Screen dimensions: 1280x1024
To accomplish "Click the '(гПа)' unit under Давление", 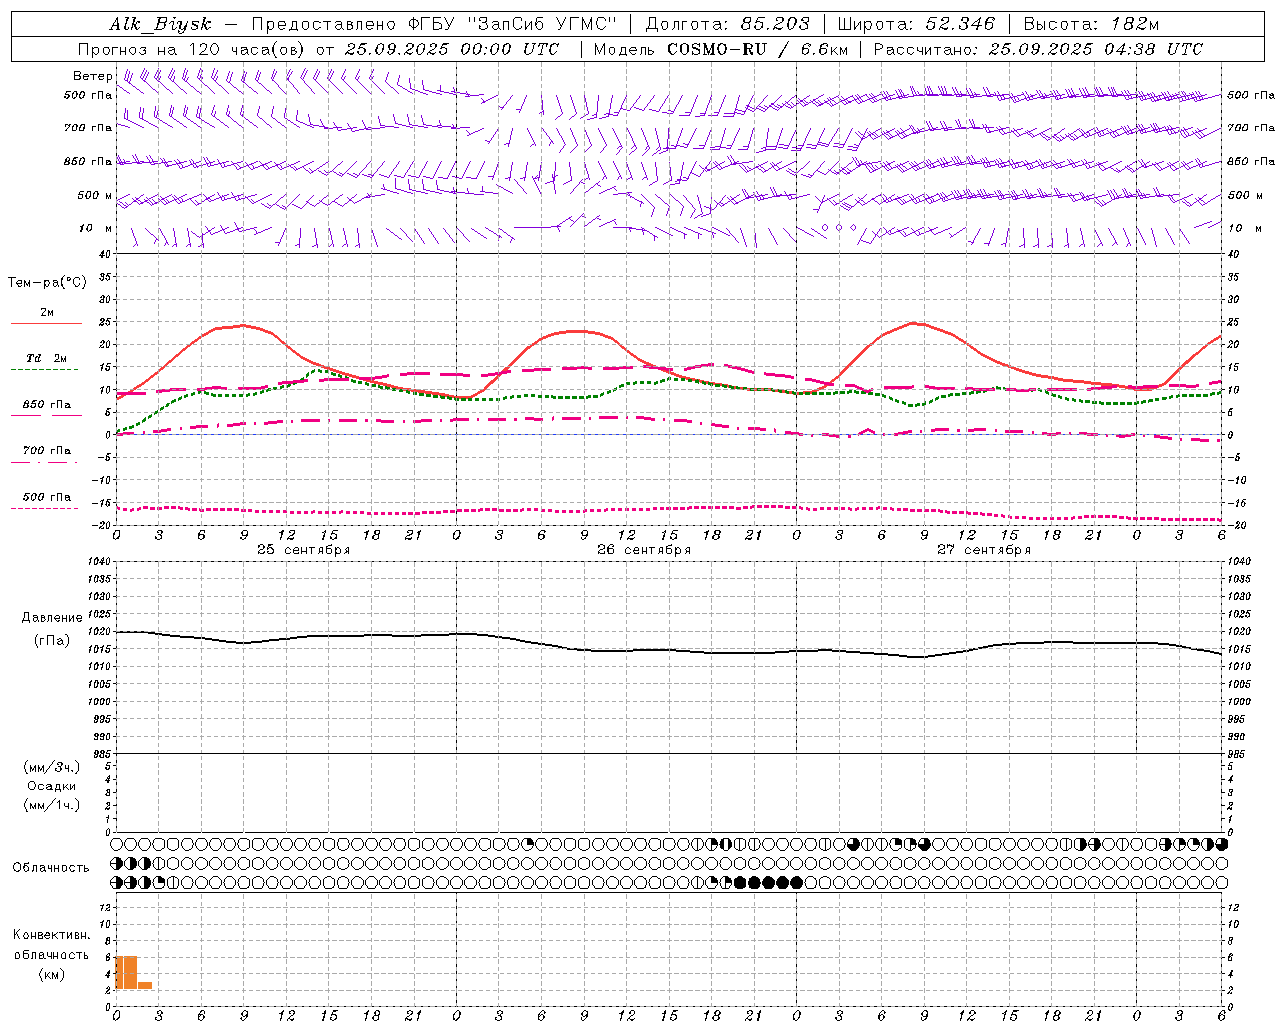I will click(52, 641).
